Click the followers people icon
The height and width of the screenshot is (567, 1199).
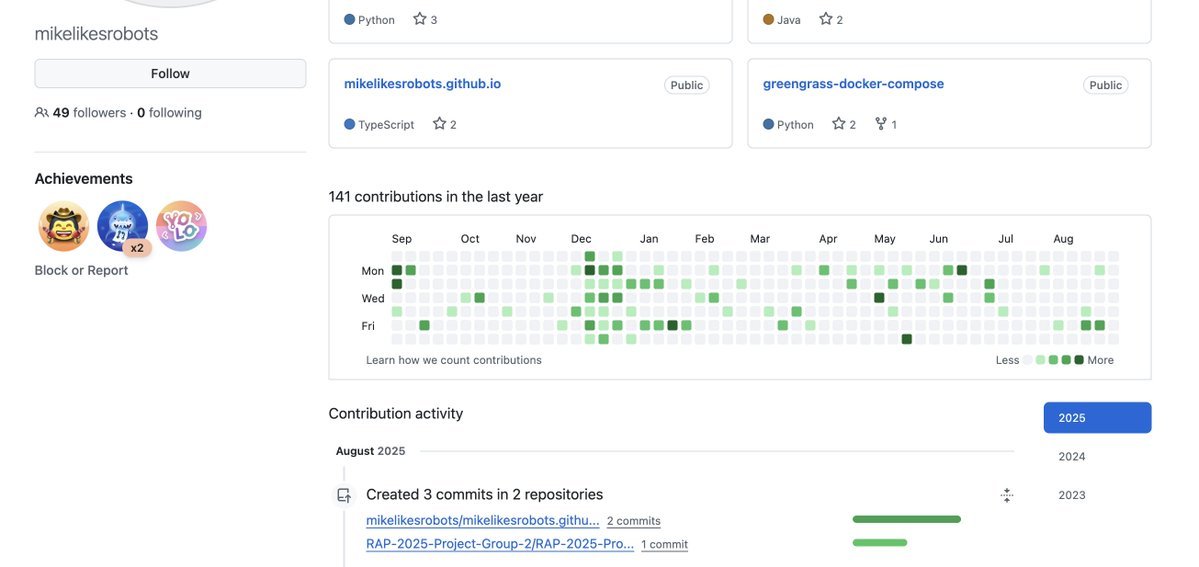point(41,112)
